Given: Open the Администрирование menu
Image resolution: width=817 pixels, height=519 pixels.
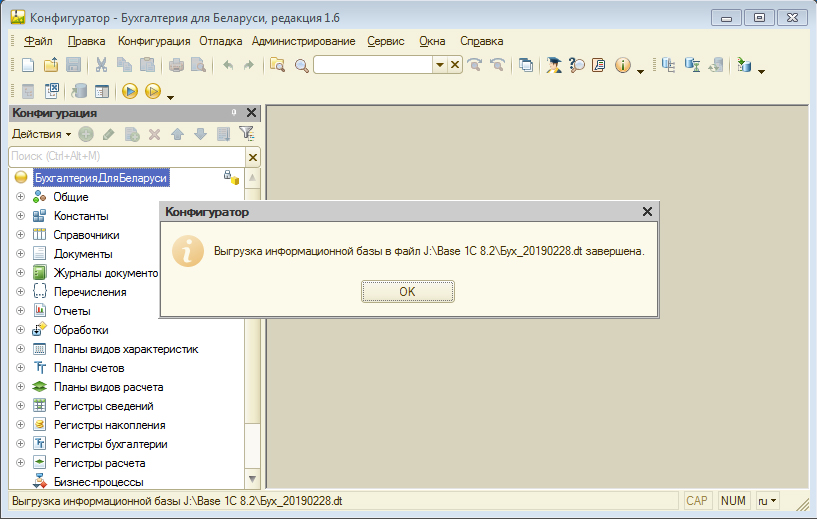Looking at the screenshot, I should point(303,41).
